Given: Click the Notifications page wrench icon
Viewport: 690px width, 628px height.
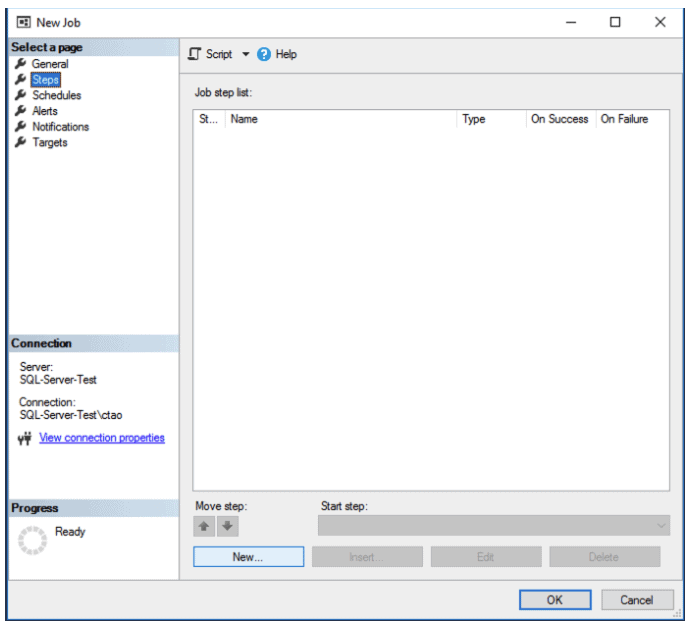Looking at the screenshot, I should pyautogui.click(x=20, y=127).
